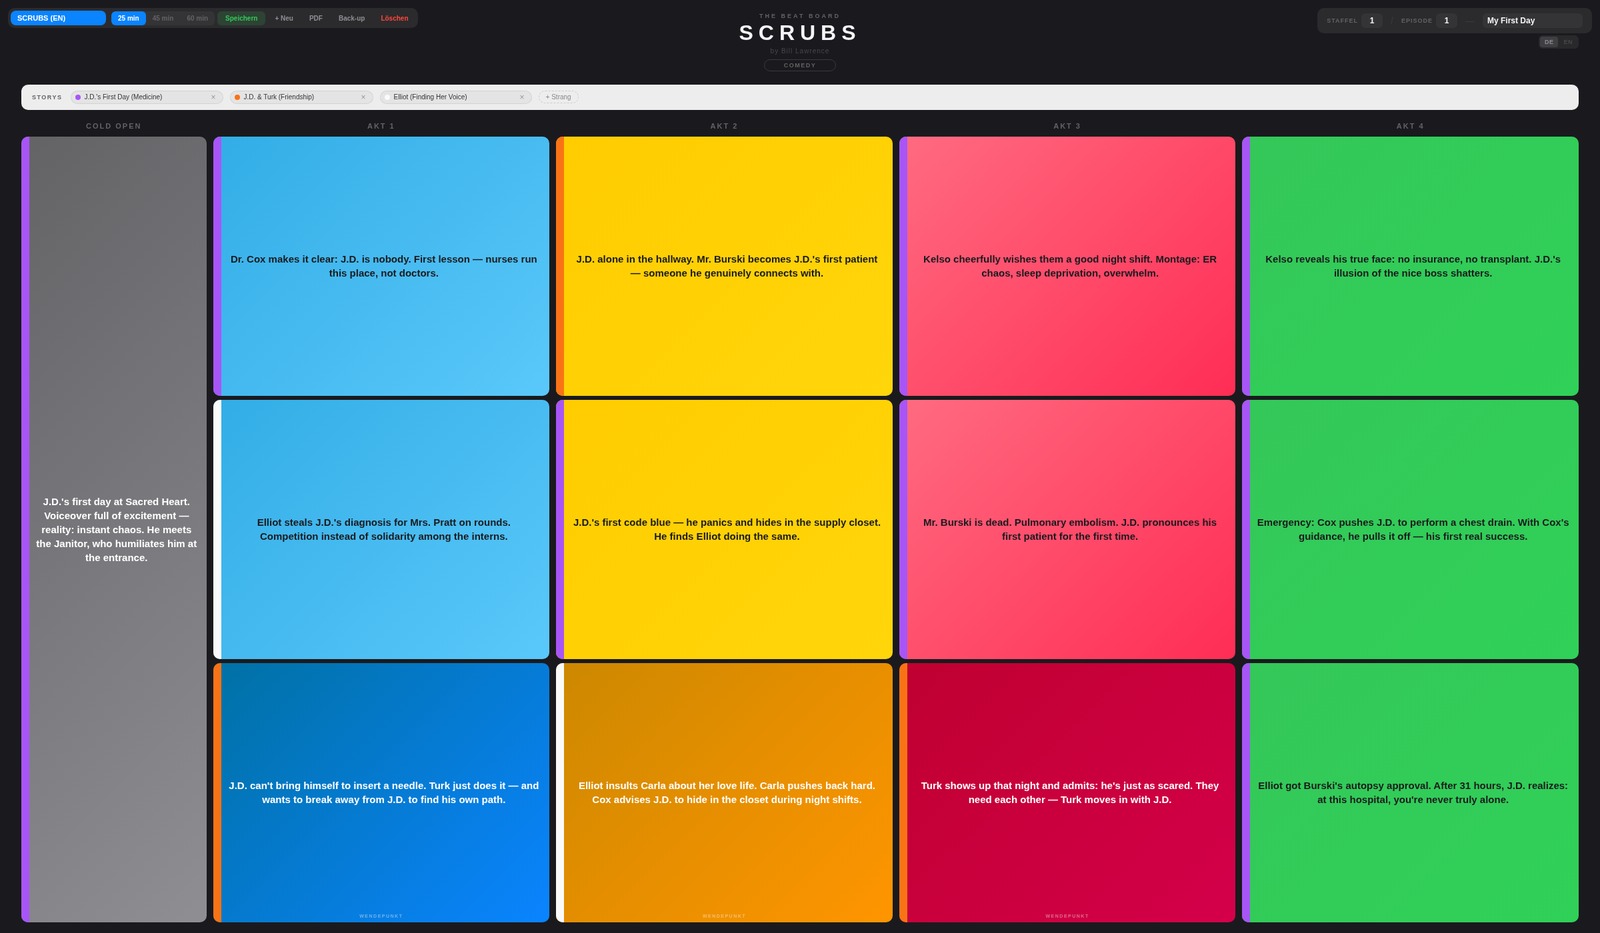Remove the Elliot (Finding Her Voice) story
The height and width of the screenshot is (933, 1600).
(522, 97)
